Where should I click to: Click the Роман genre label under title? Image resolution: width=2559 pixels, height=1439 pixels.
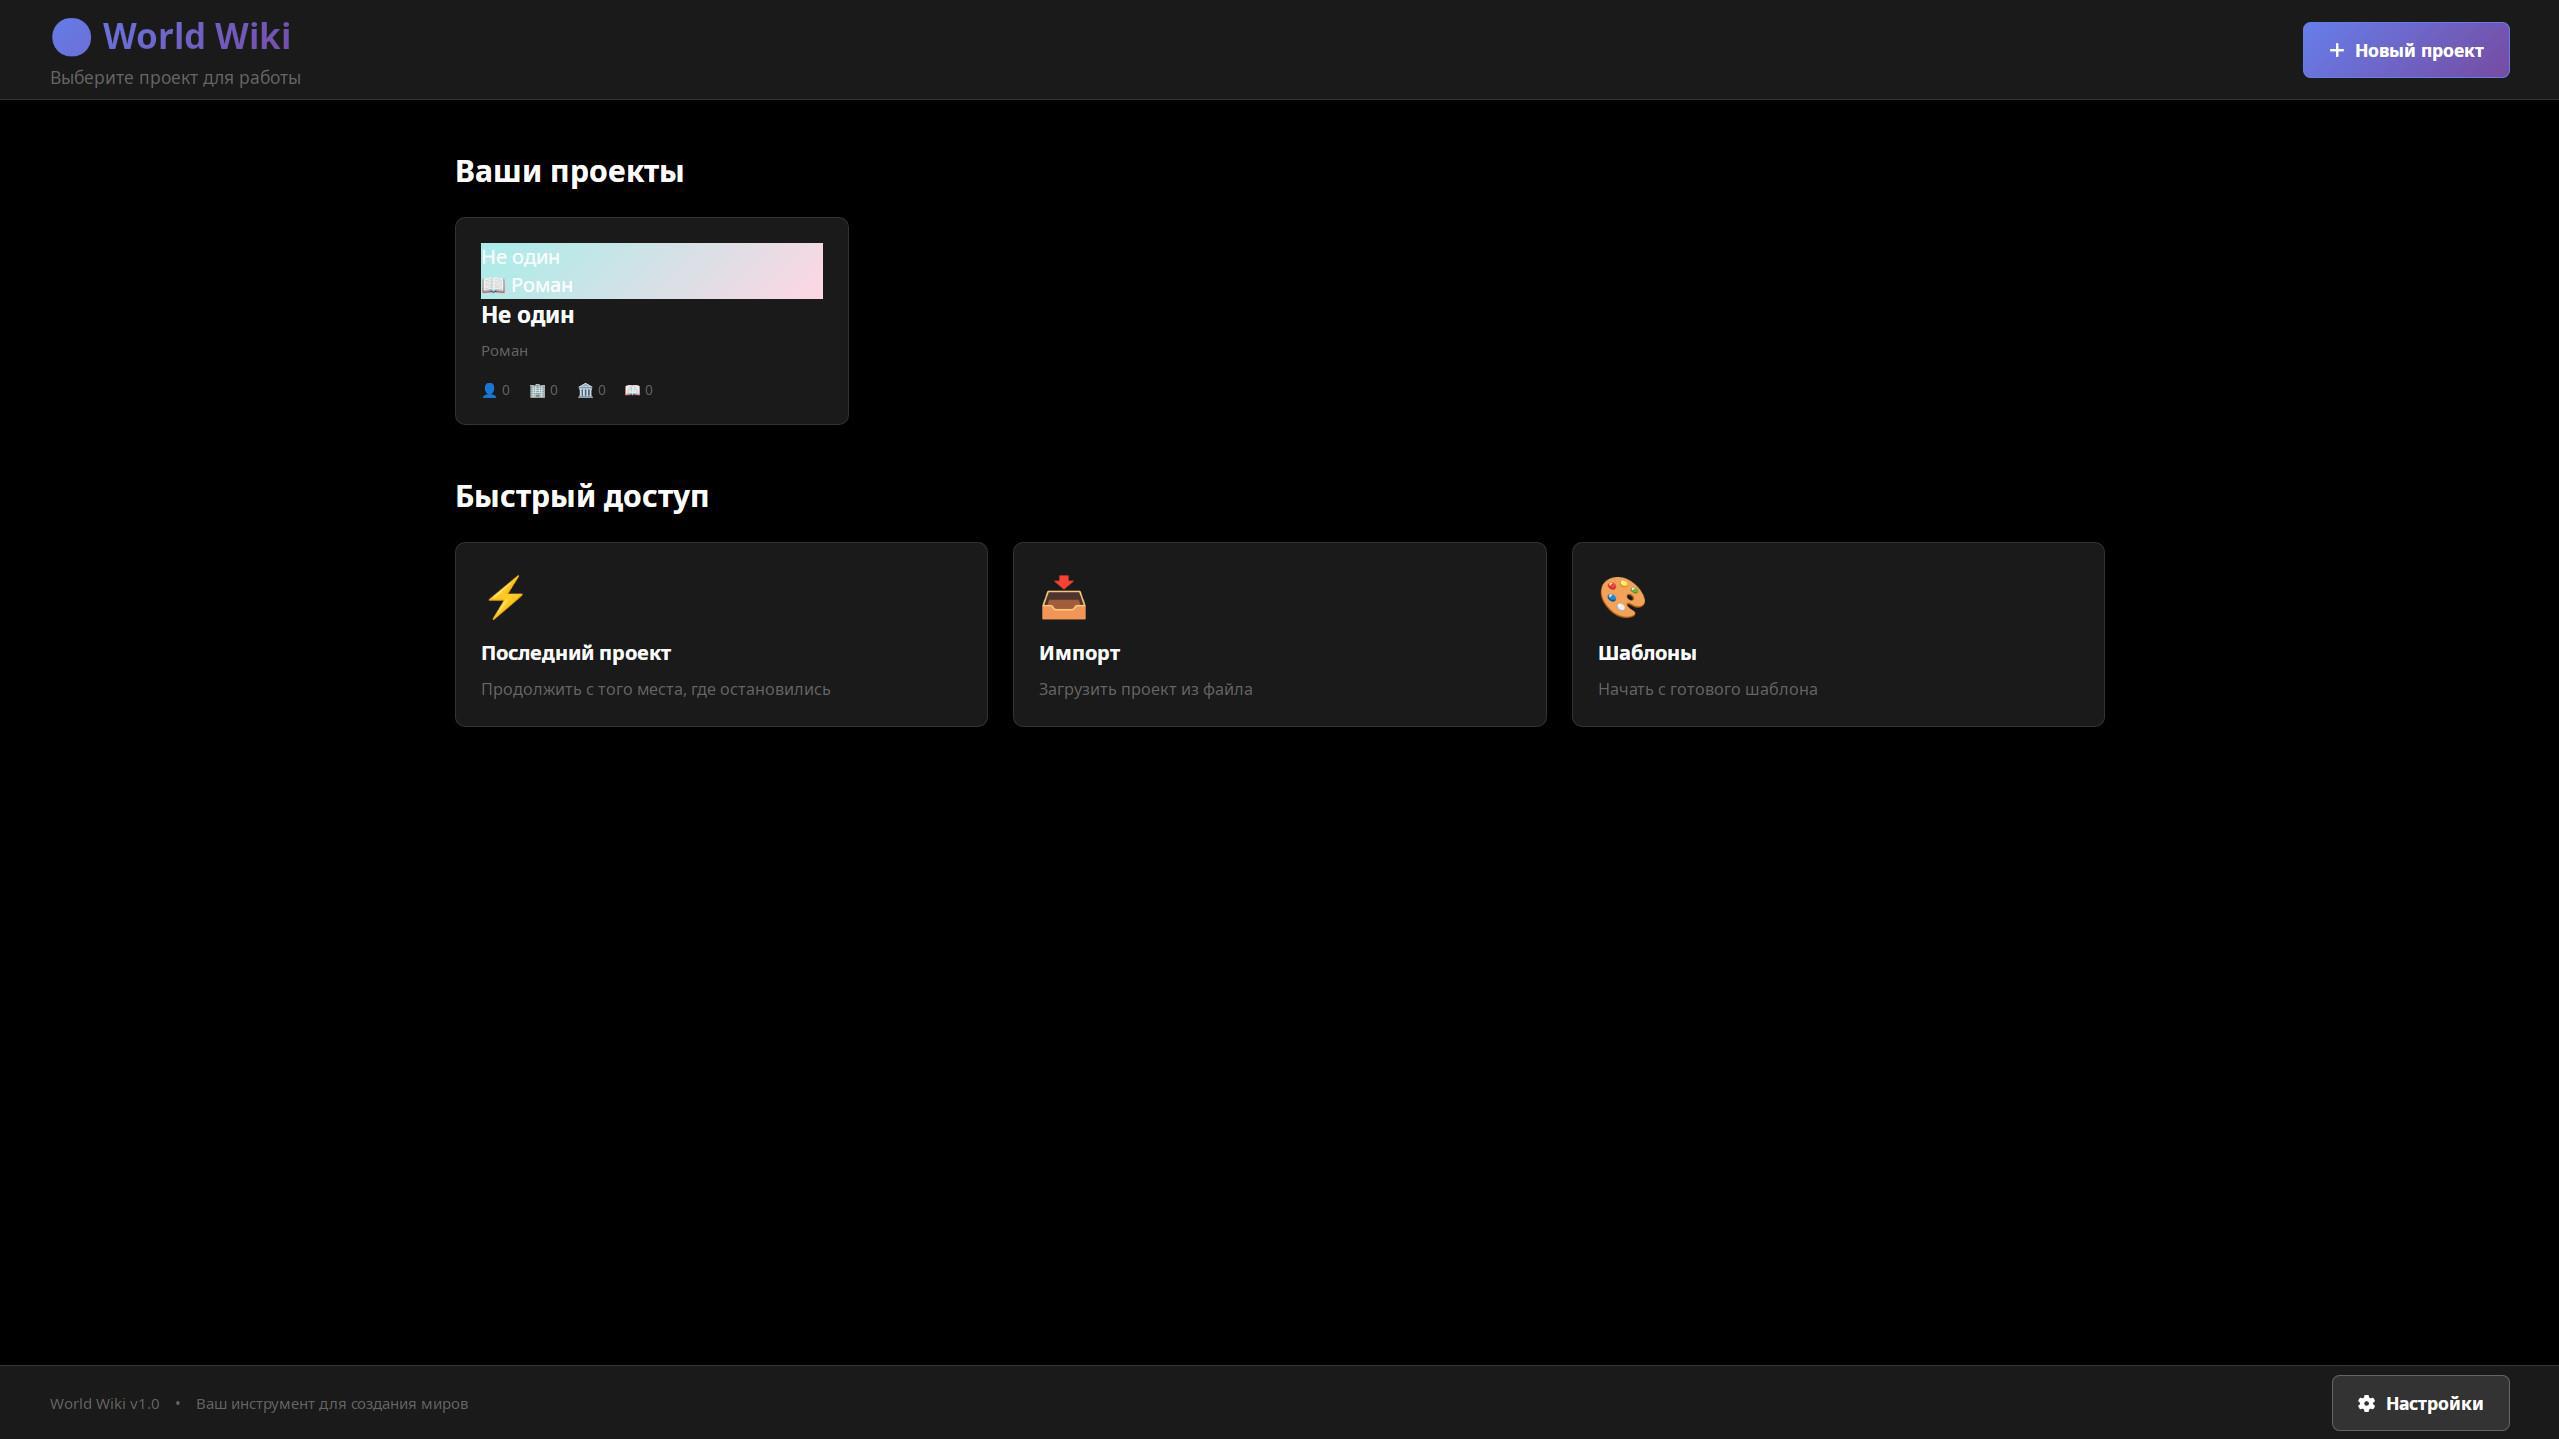(x=504, y=351)
